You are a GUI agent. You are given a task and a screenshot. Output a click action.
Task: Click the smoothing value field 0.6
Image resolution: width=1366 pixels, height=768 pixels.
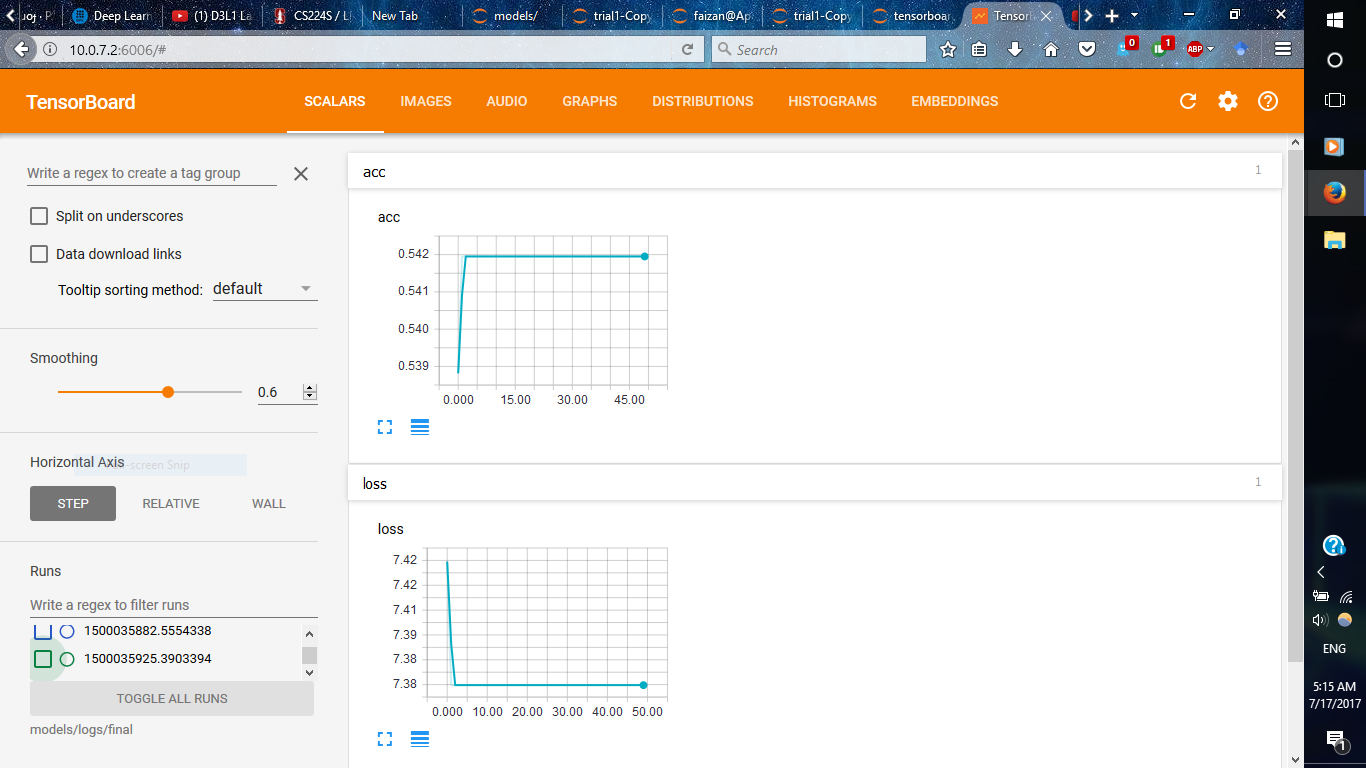279,392
